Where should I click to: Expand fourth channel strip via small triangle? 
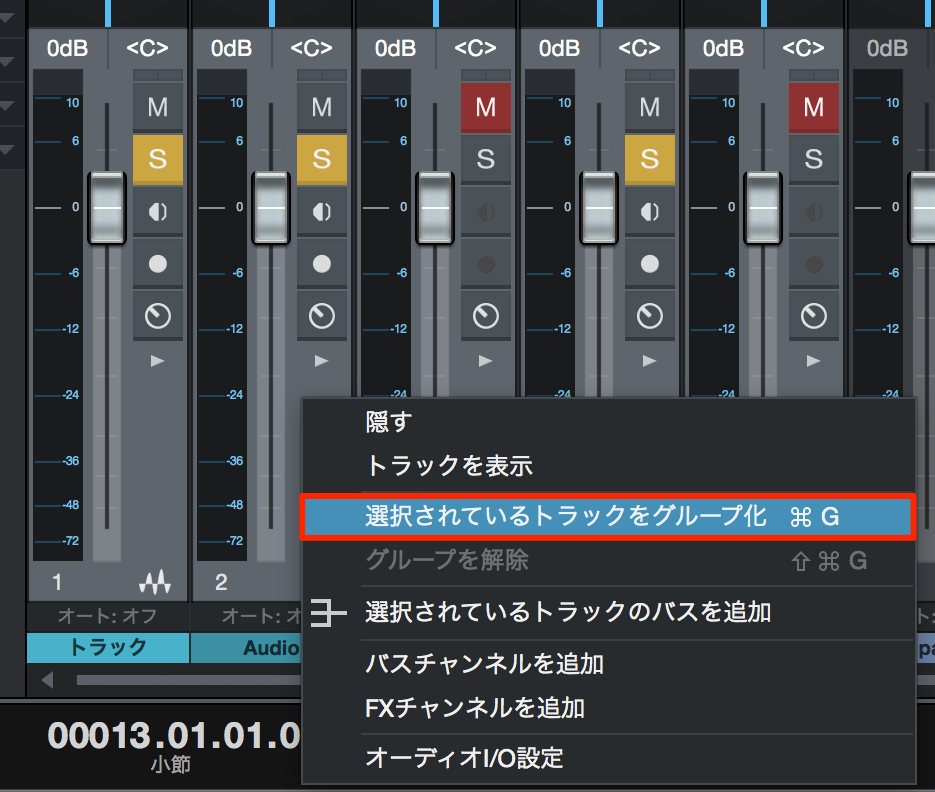tap(649, 361)
